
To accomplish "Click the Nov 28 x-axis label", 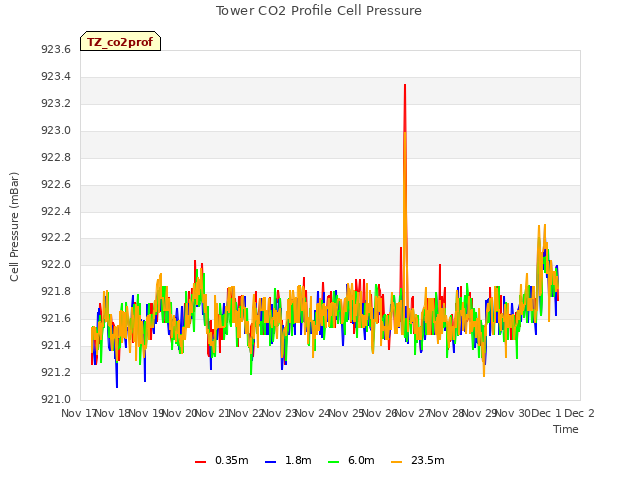I will coord(446,413).
